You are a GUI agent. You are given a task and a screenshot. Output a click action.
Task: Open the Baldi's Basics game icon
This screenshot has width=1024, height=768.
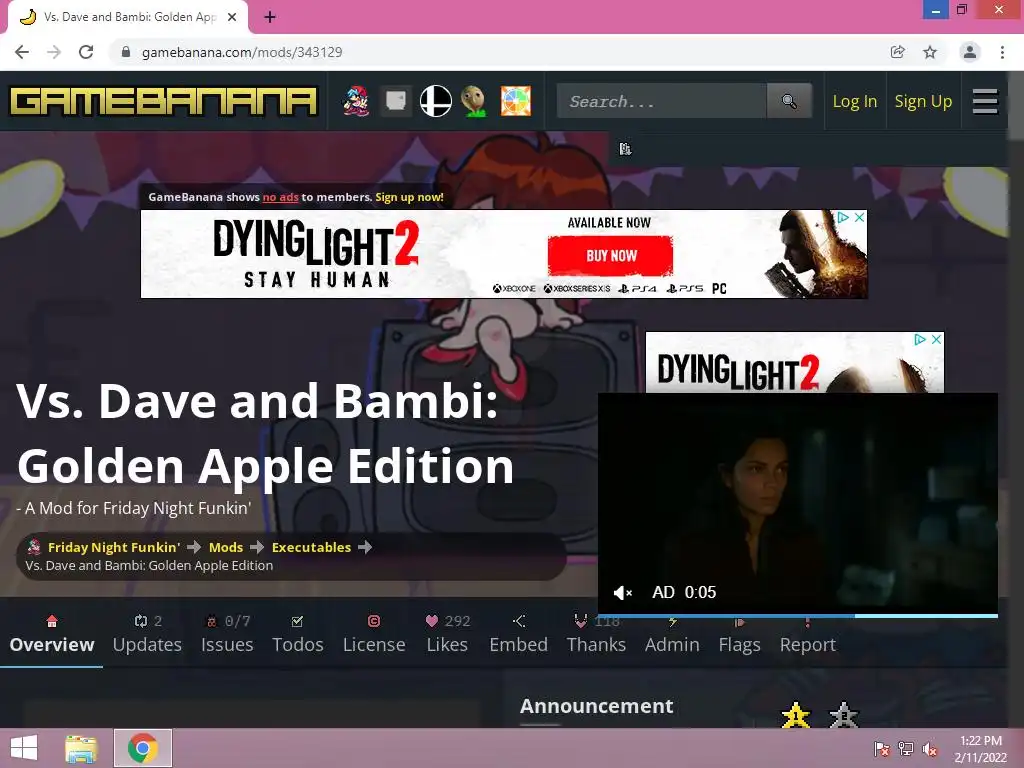pos(475,101)
